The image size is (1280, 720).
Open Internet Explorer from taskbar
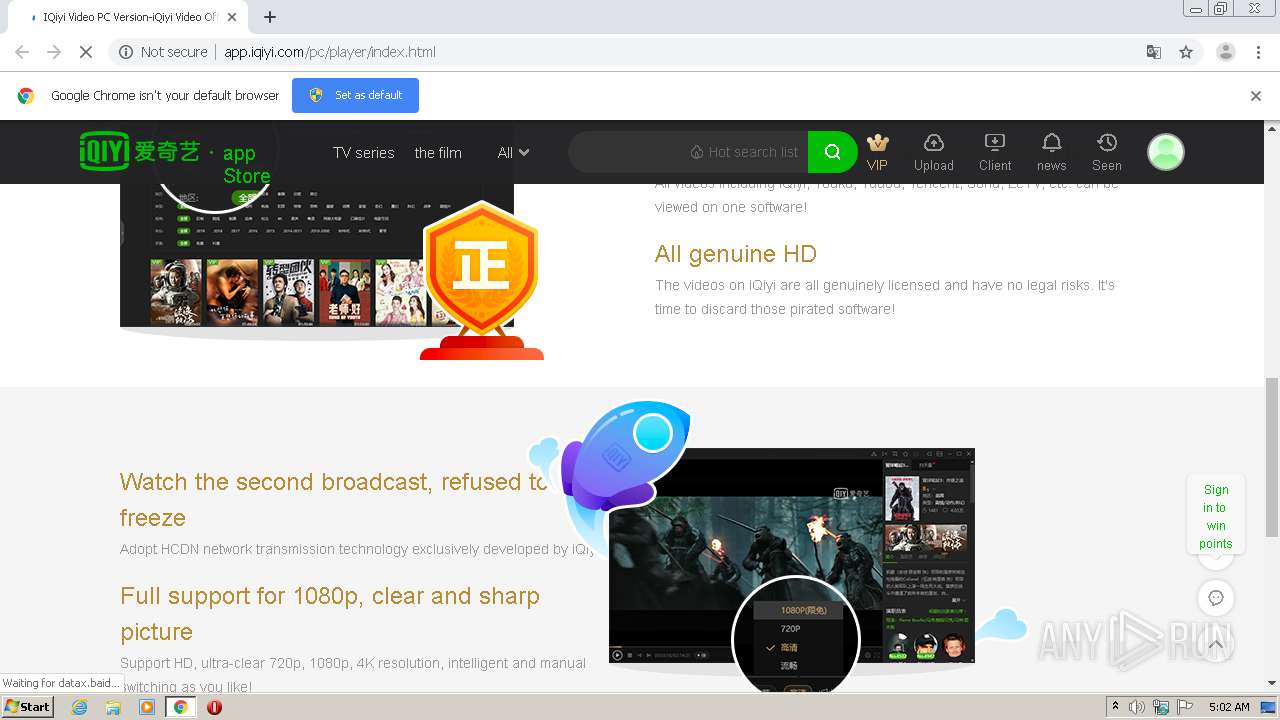(79, 707)
